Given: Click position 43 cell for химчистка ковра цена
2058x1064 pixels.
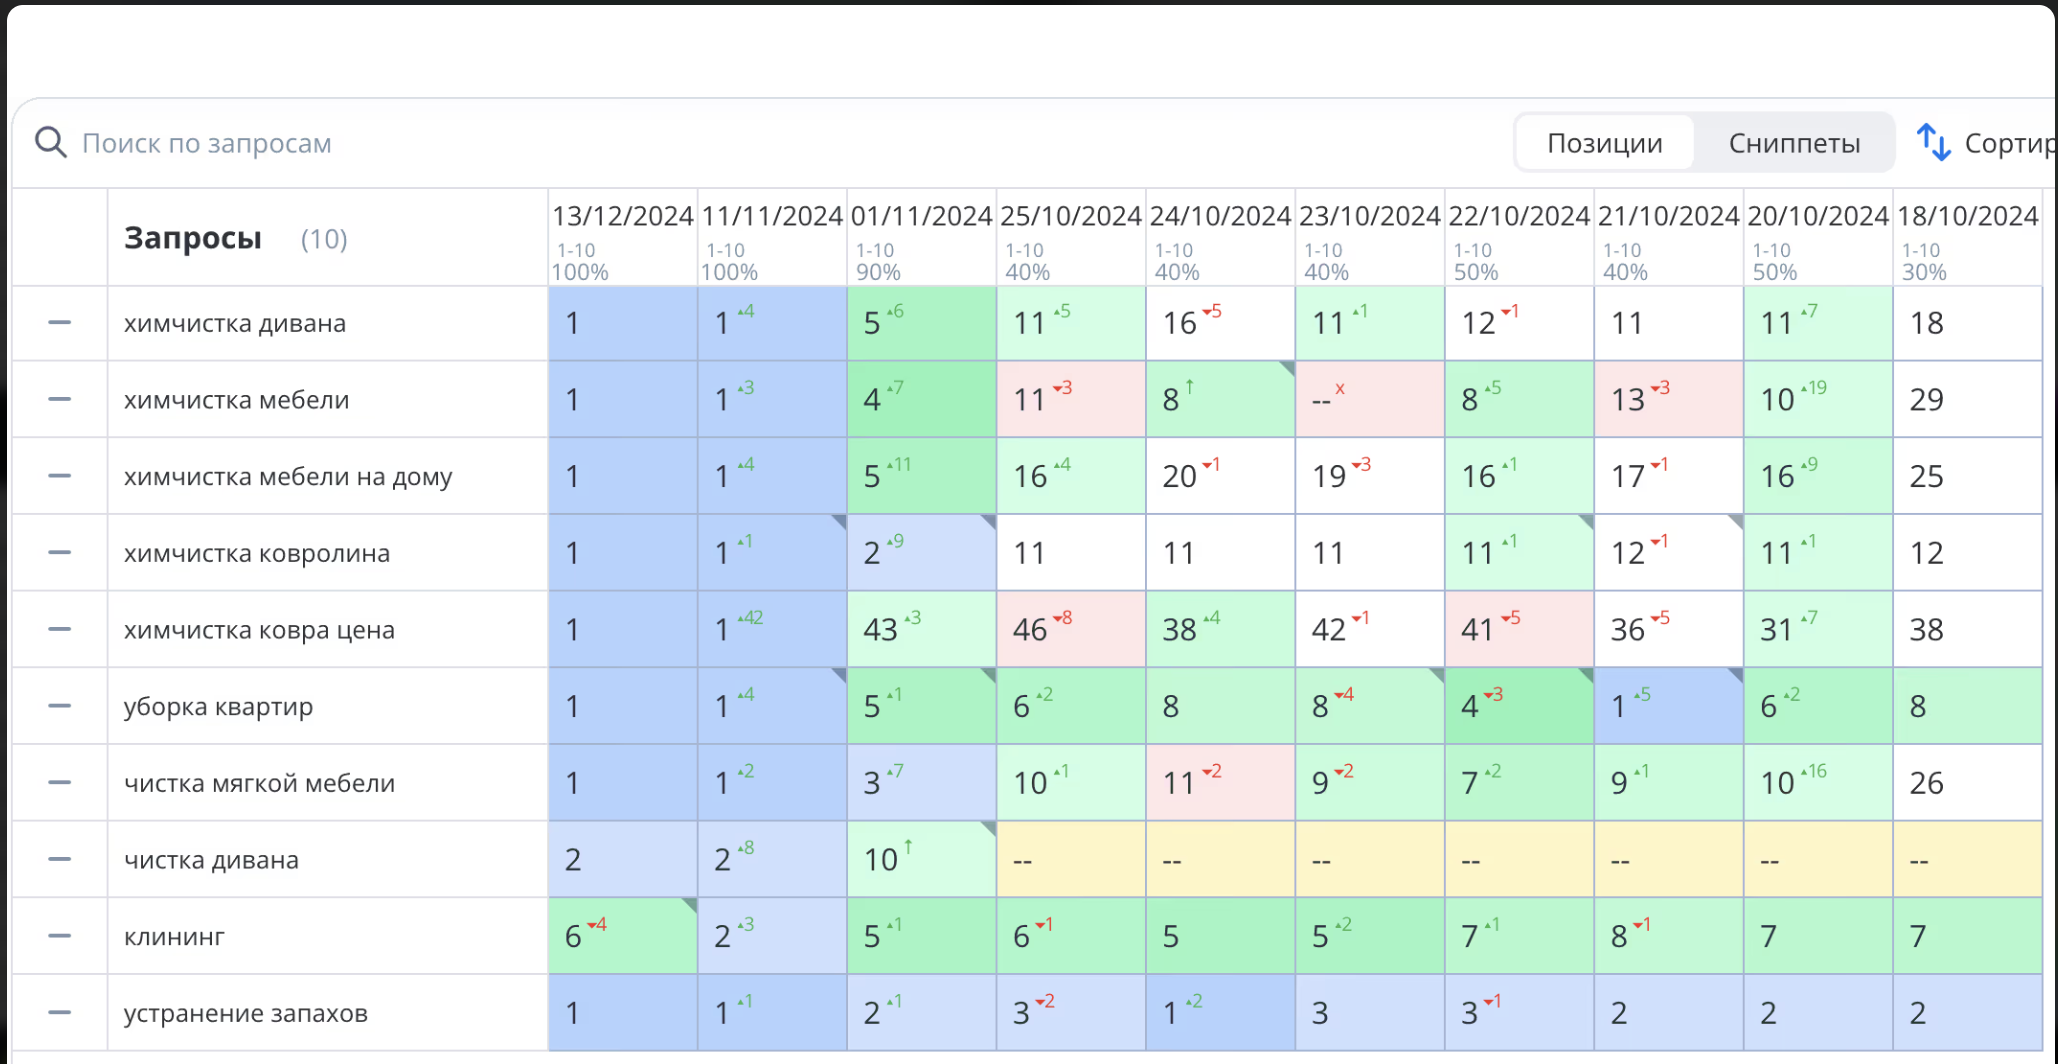Looking at the screenshot, I should pyautogui.click(x=921, y=630).
